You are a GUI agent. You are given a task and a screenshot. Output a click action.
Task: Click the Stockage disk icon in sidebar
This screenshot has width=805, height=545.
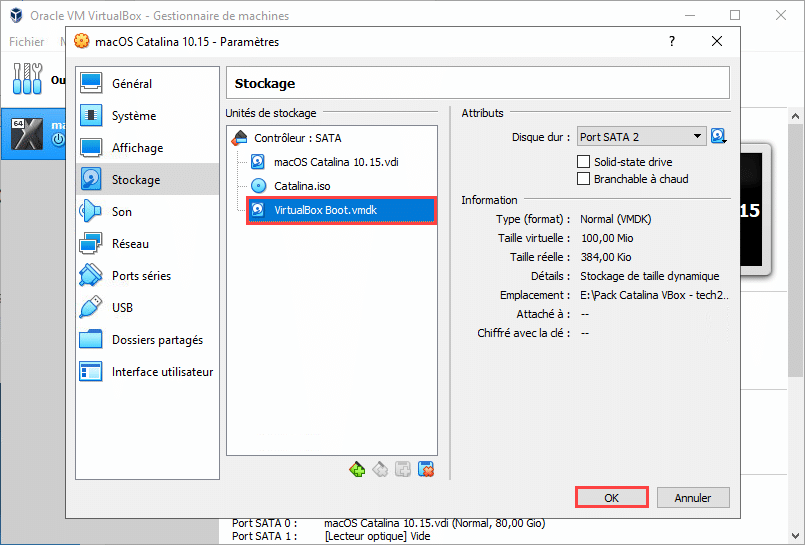(x=91, y=179)
